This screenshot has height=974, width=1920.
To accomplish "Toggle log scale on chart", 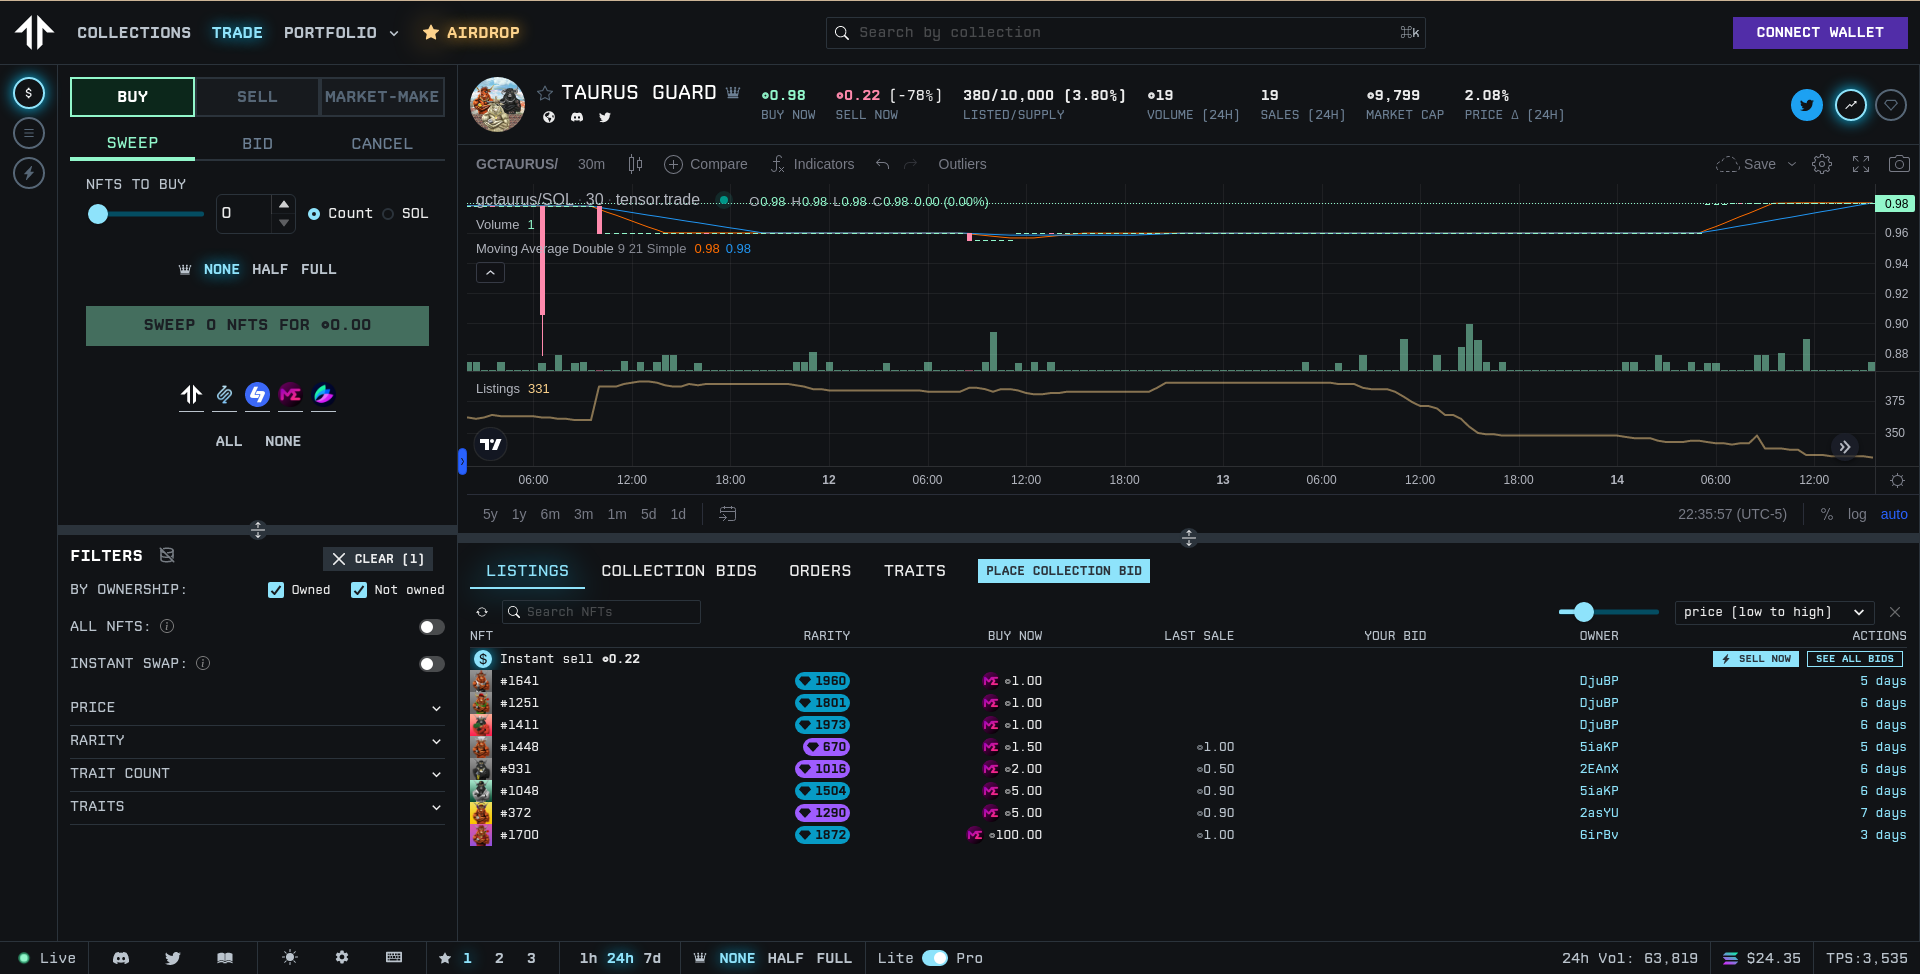I will [1857, 514].
